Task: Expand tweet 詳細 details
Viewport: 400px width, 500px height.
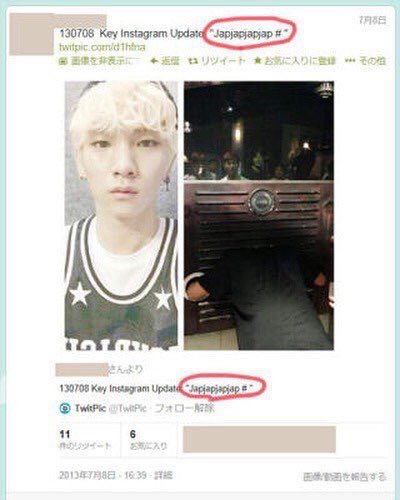Action: click(163, 475)
